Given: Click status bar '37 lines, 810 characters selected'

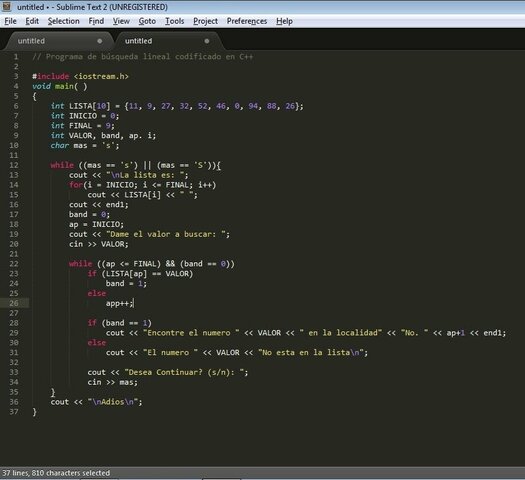Looking at the screenshot, I should pos(56,473).
